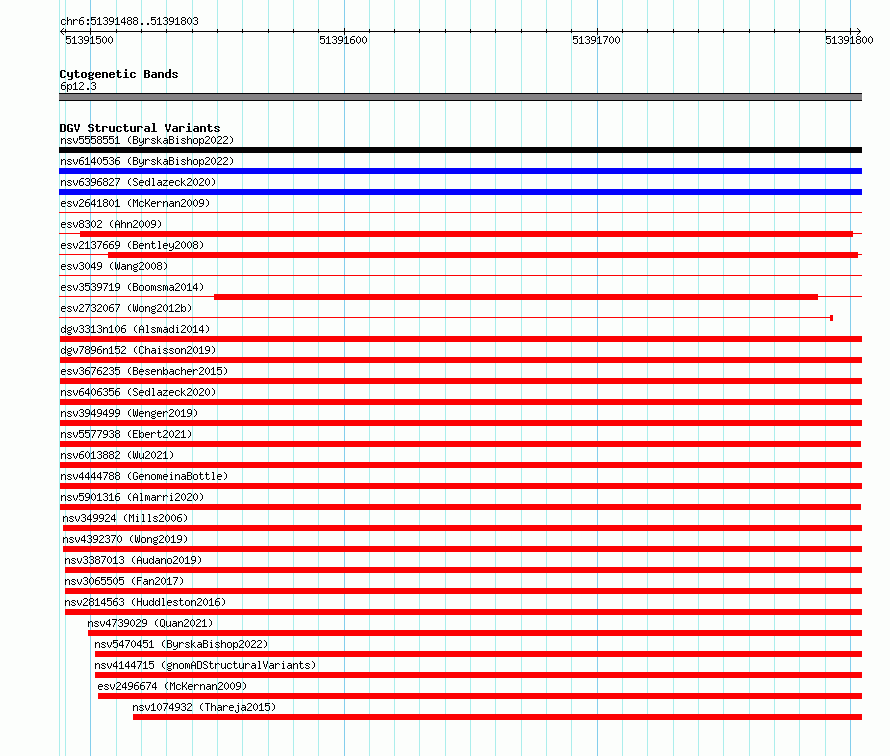Screen dimensions: 890x756
Task: Open esv3539719 (Boomsma2014) label
Action: (132, 287)
